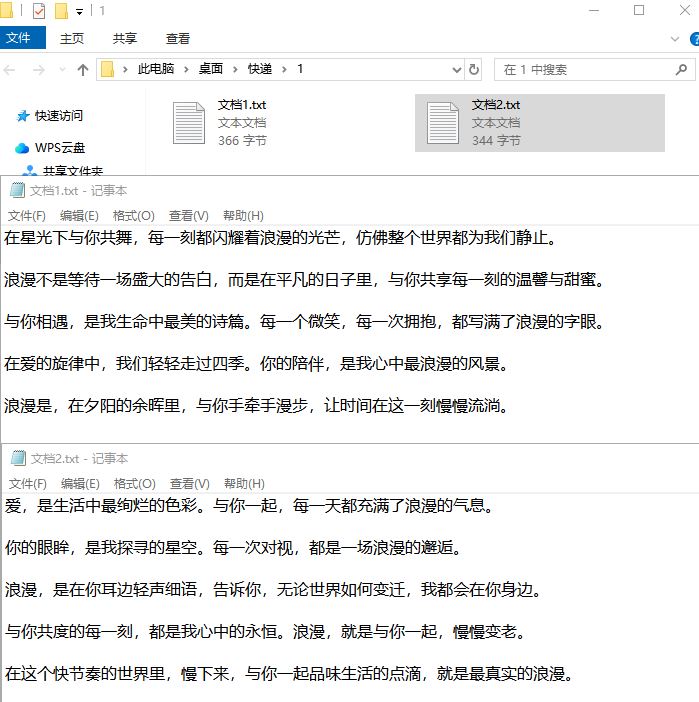Open 编辑(E) menu in 文档2.txt Notepad
Screen dimensions: 699x702
(x=80, y=484)
